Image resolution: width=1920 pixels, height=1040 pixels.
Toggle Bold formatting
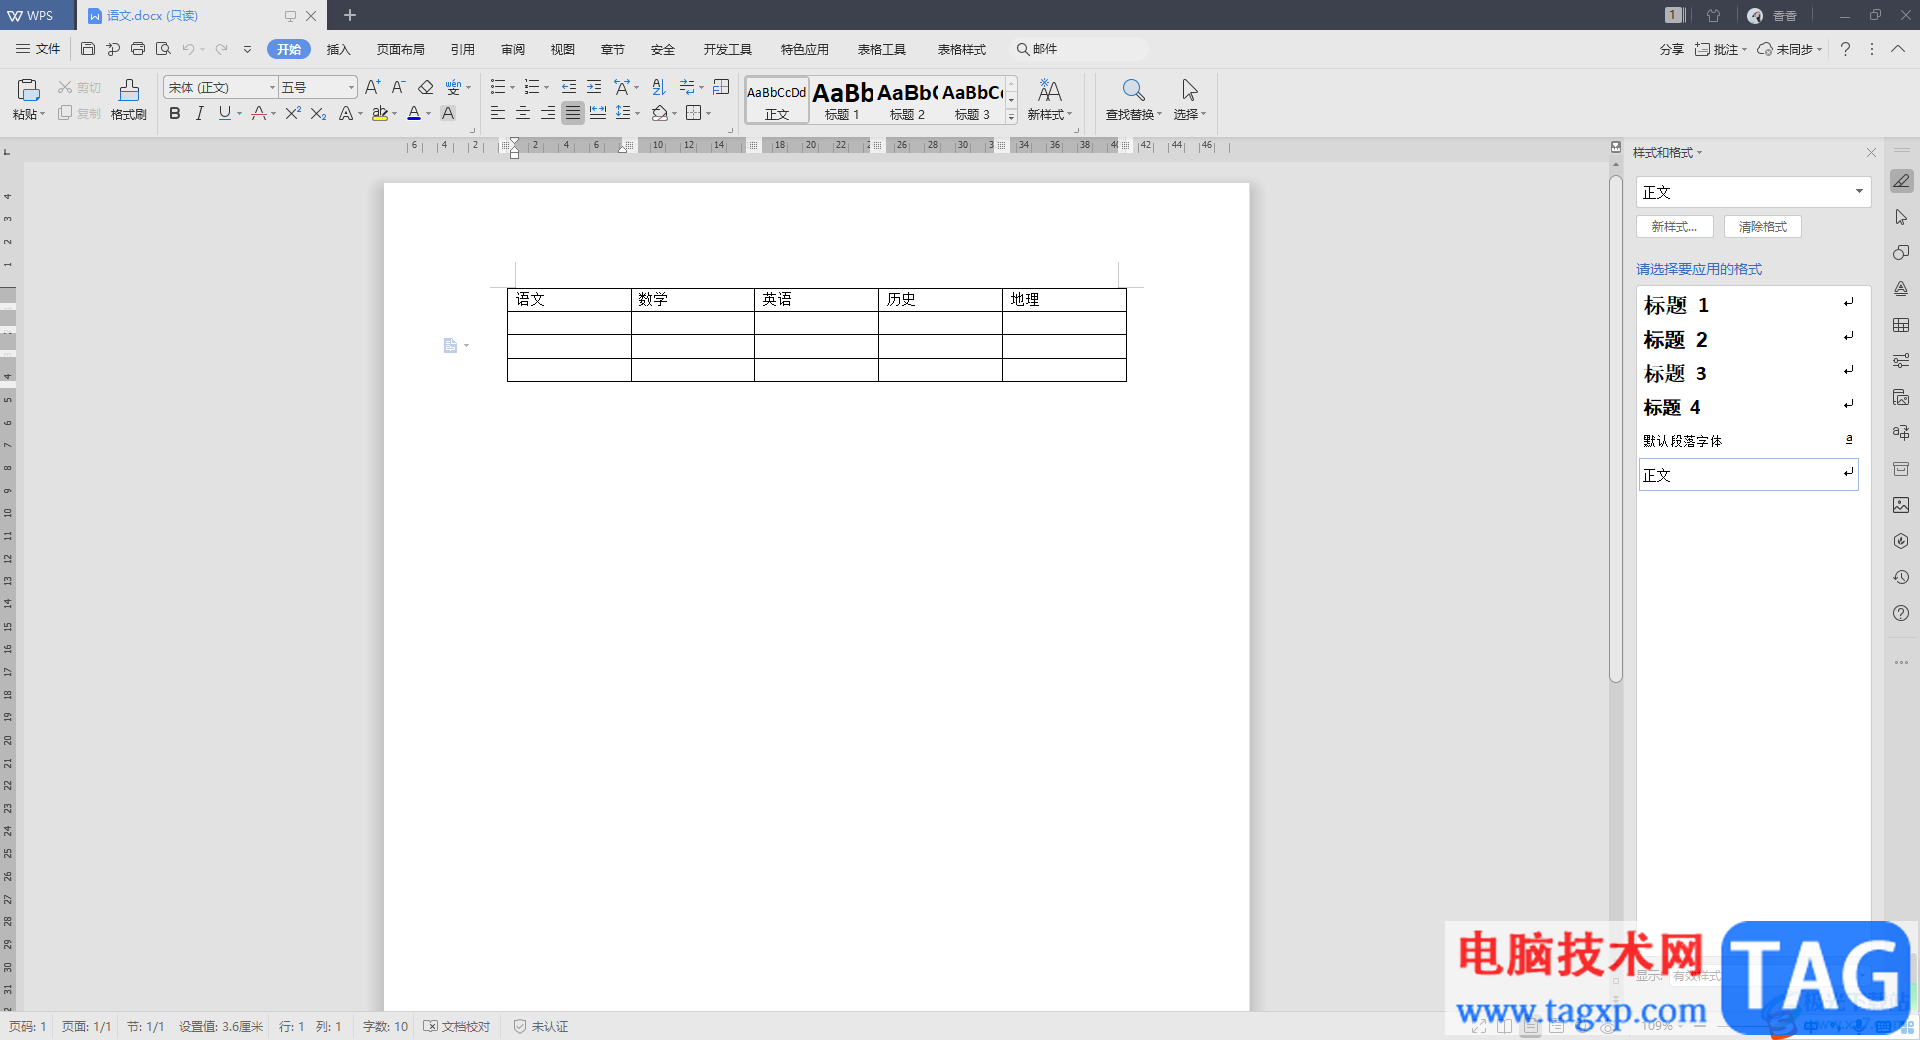coord(175,113)
